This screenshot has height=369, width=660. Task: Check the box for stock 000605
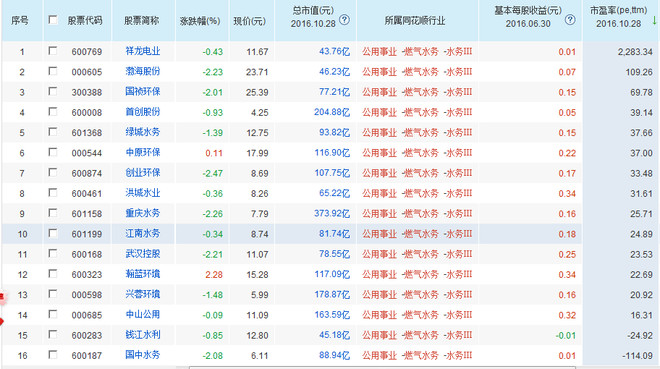[53, 71]
